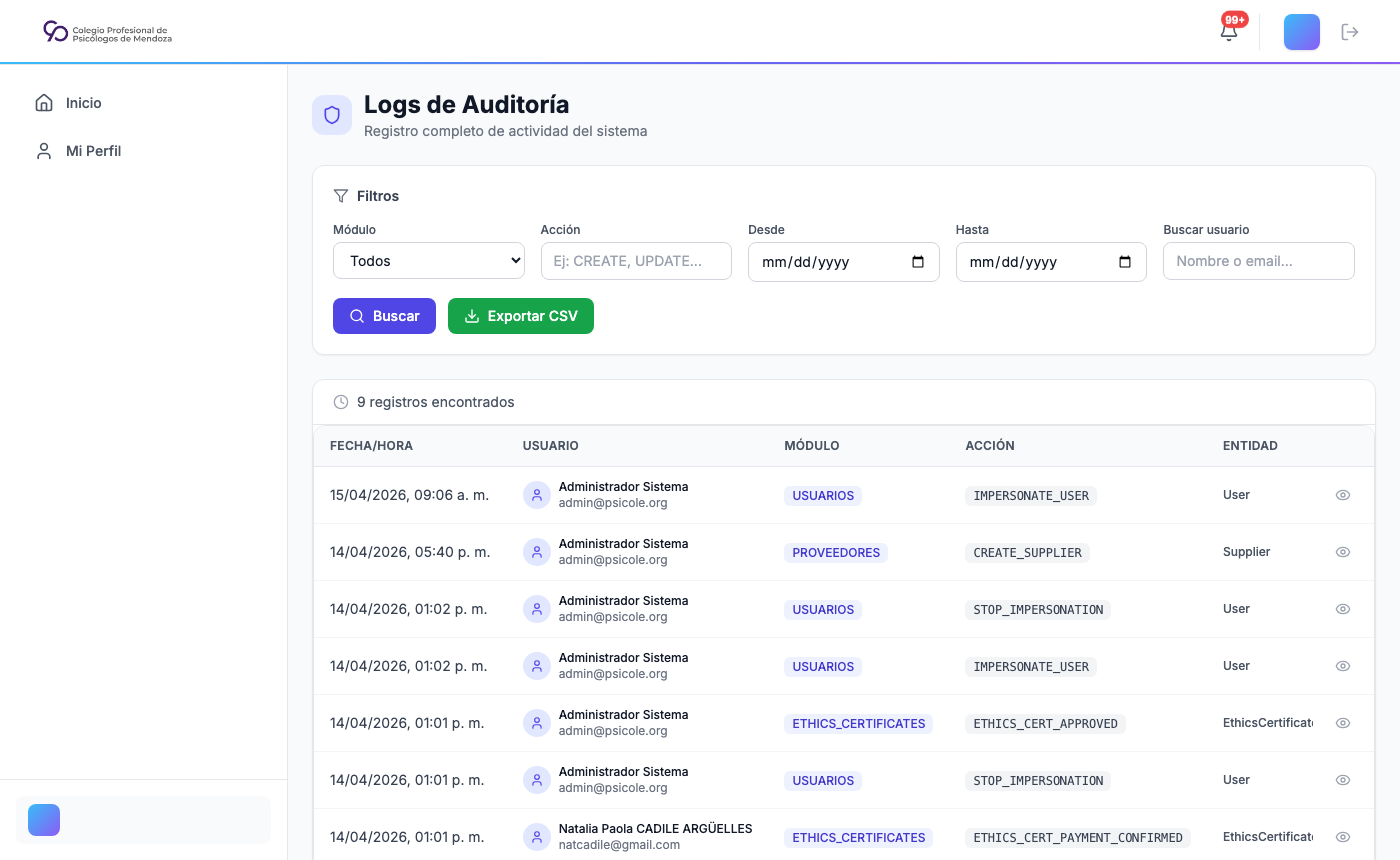Click the calendar icon in the Desde field
Viewport: 1400px width, 860px height.
tap(918, 262)
